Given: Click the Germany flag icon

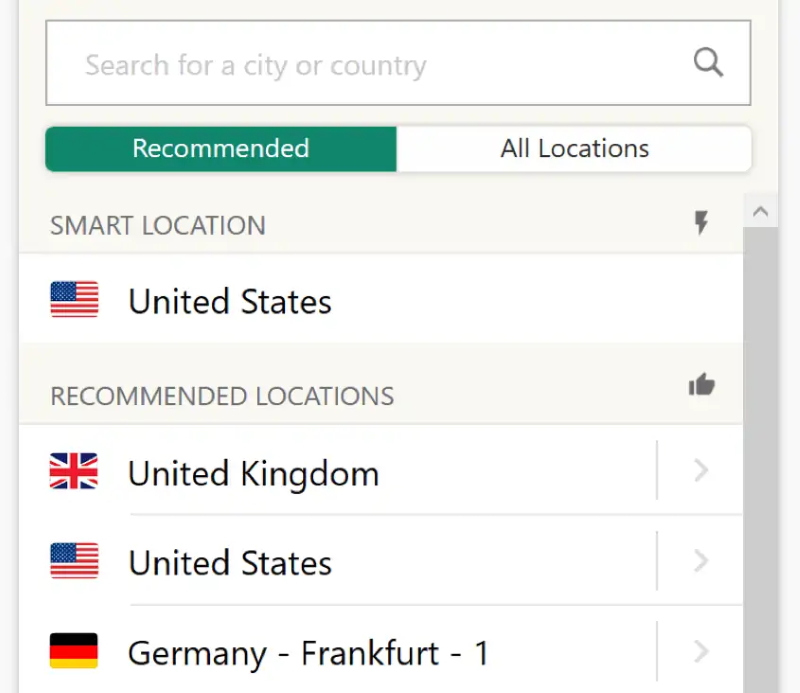Looking at the screenshot, I should [74, 651].
